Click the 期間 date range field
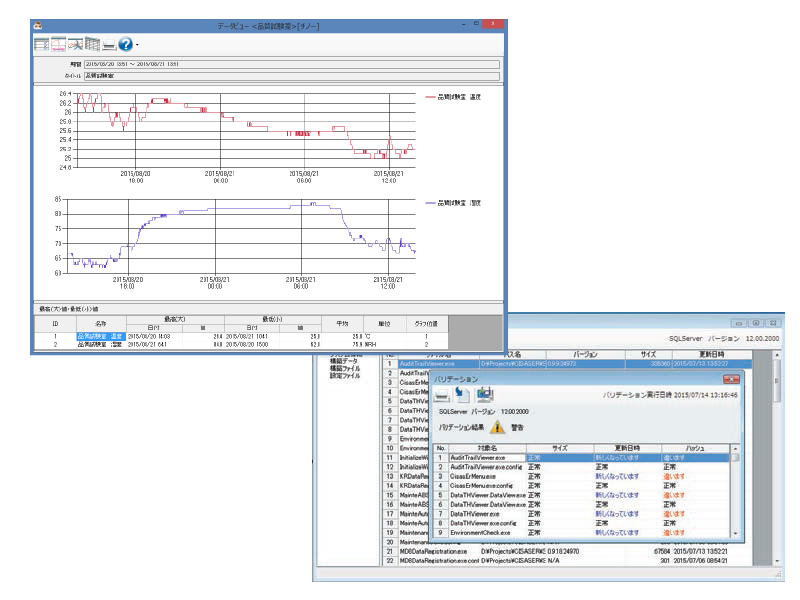Image resolution: width=800 pixels, height=600 pixels. pyautogui.click(x=291, y=64)
